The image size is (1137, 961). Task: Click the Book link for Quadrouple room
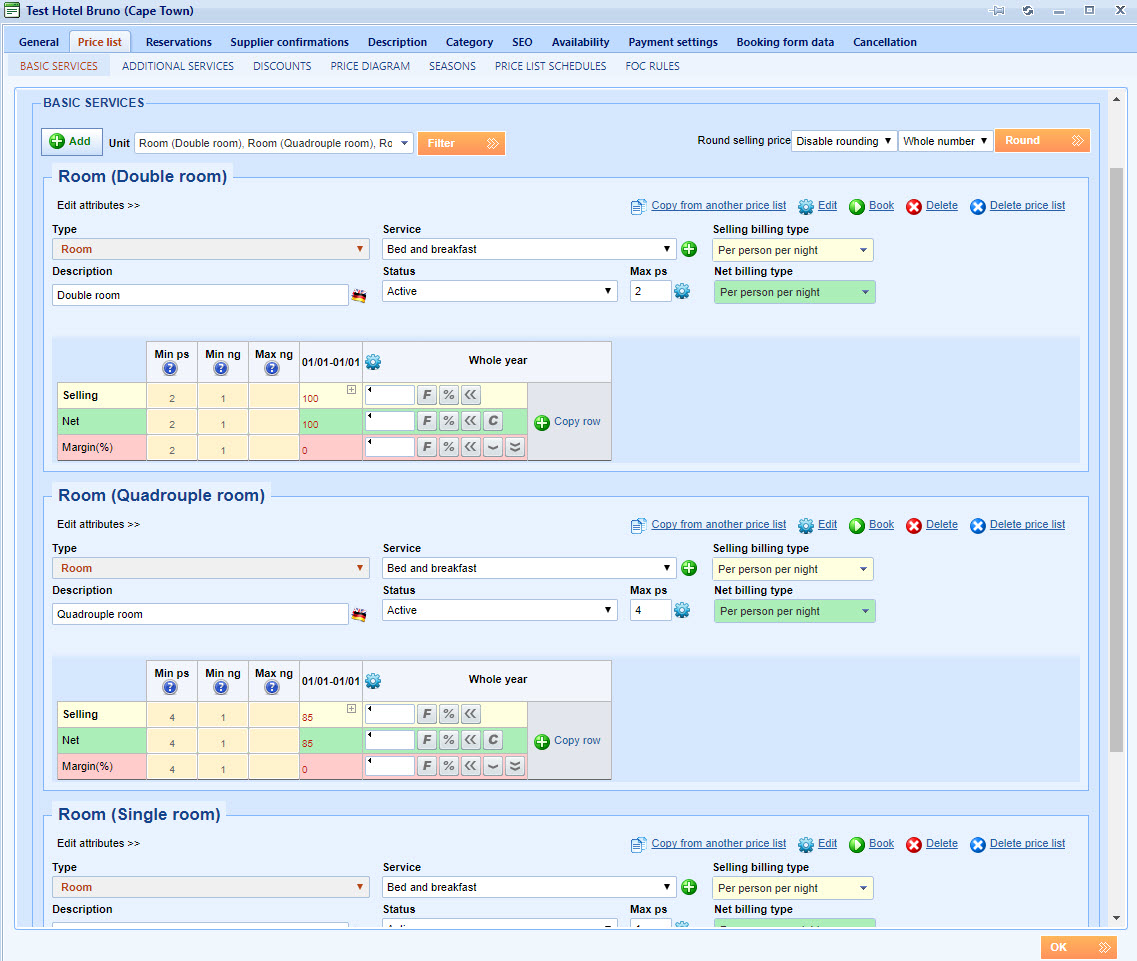(x=881, y=524)
